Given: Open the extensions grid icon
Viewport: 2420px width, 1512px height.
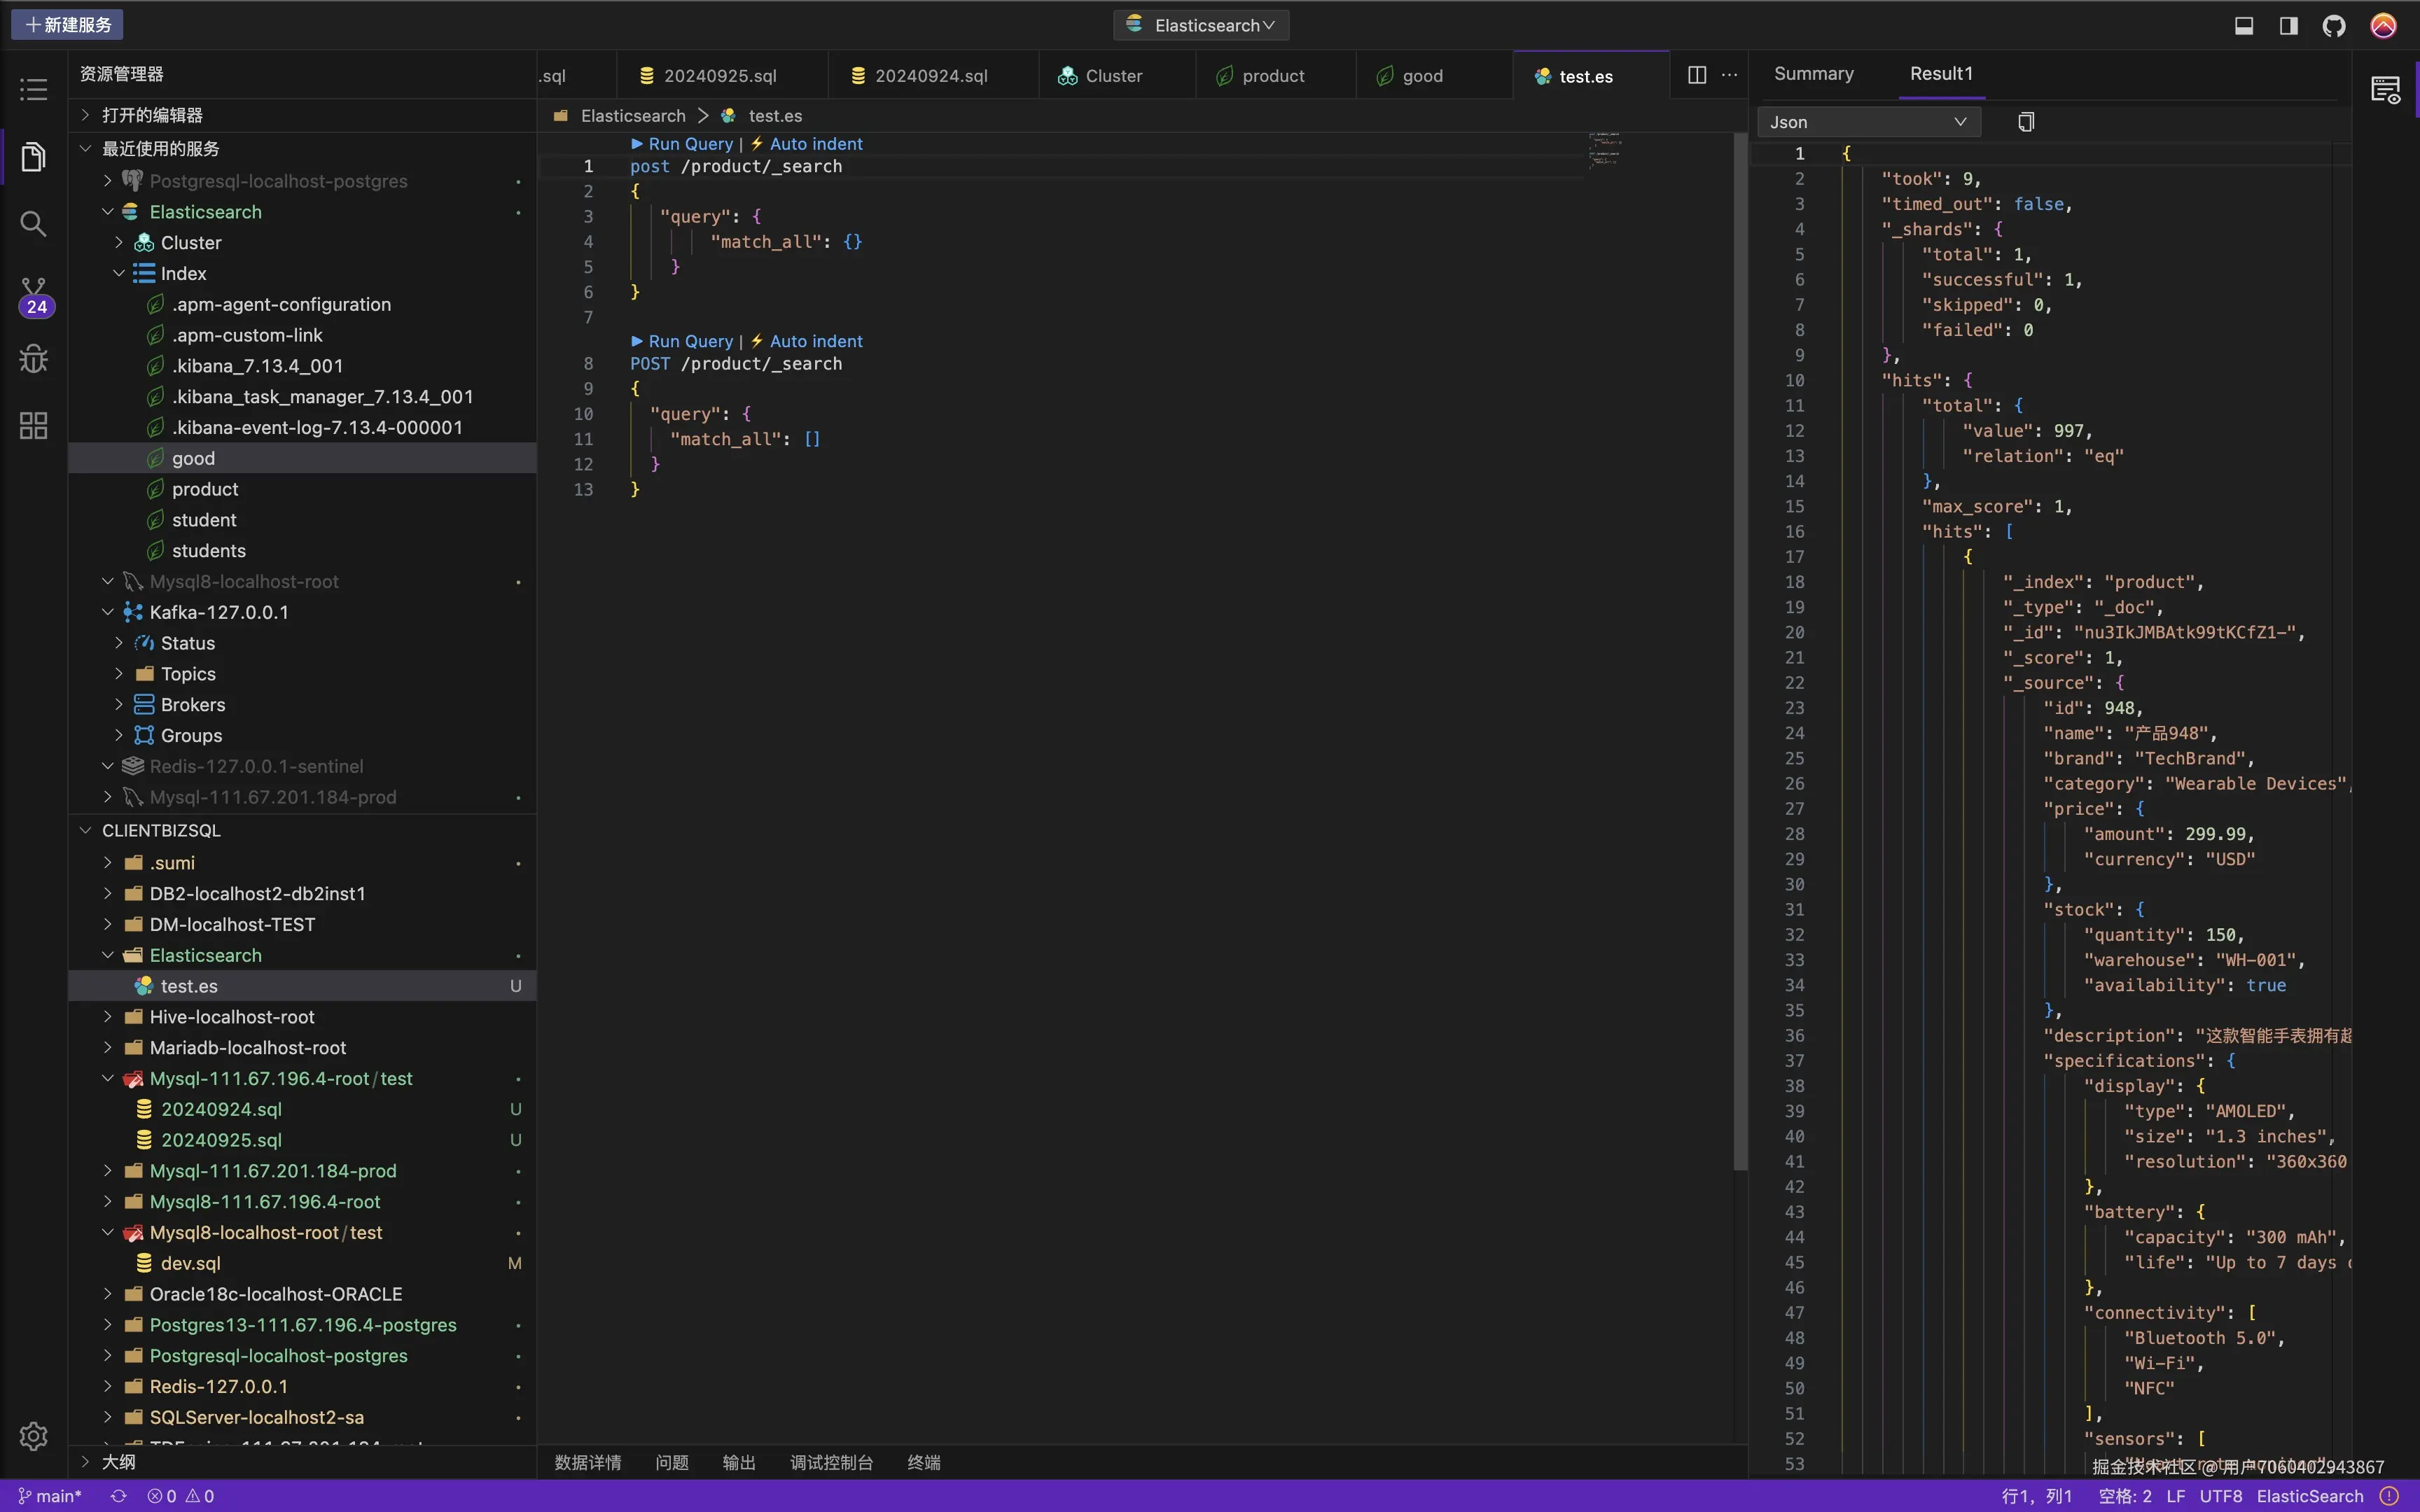Looking at the screenshot, I should (x=33, y=426).
